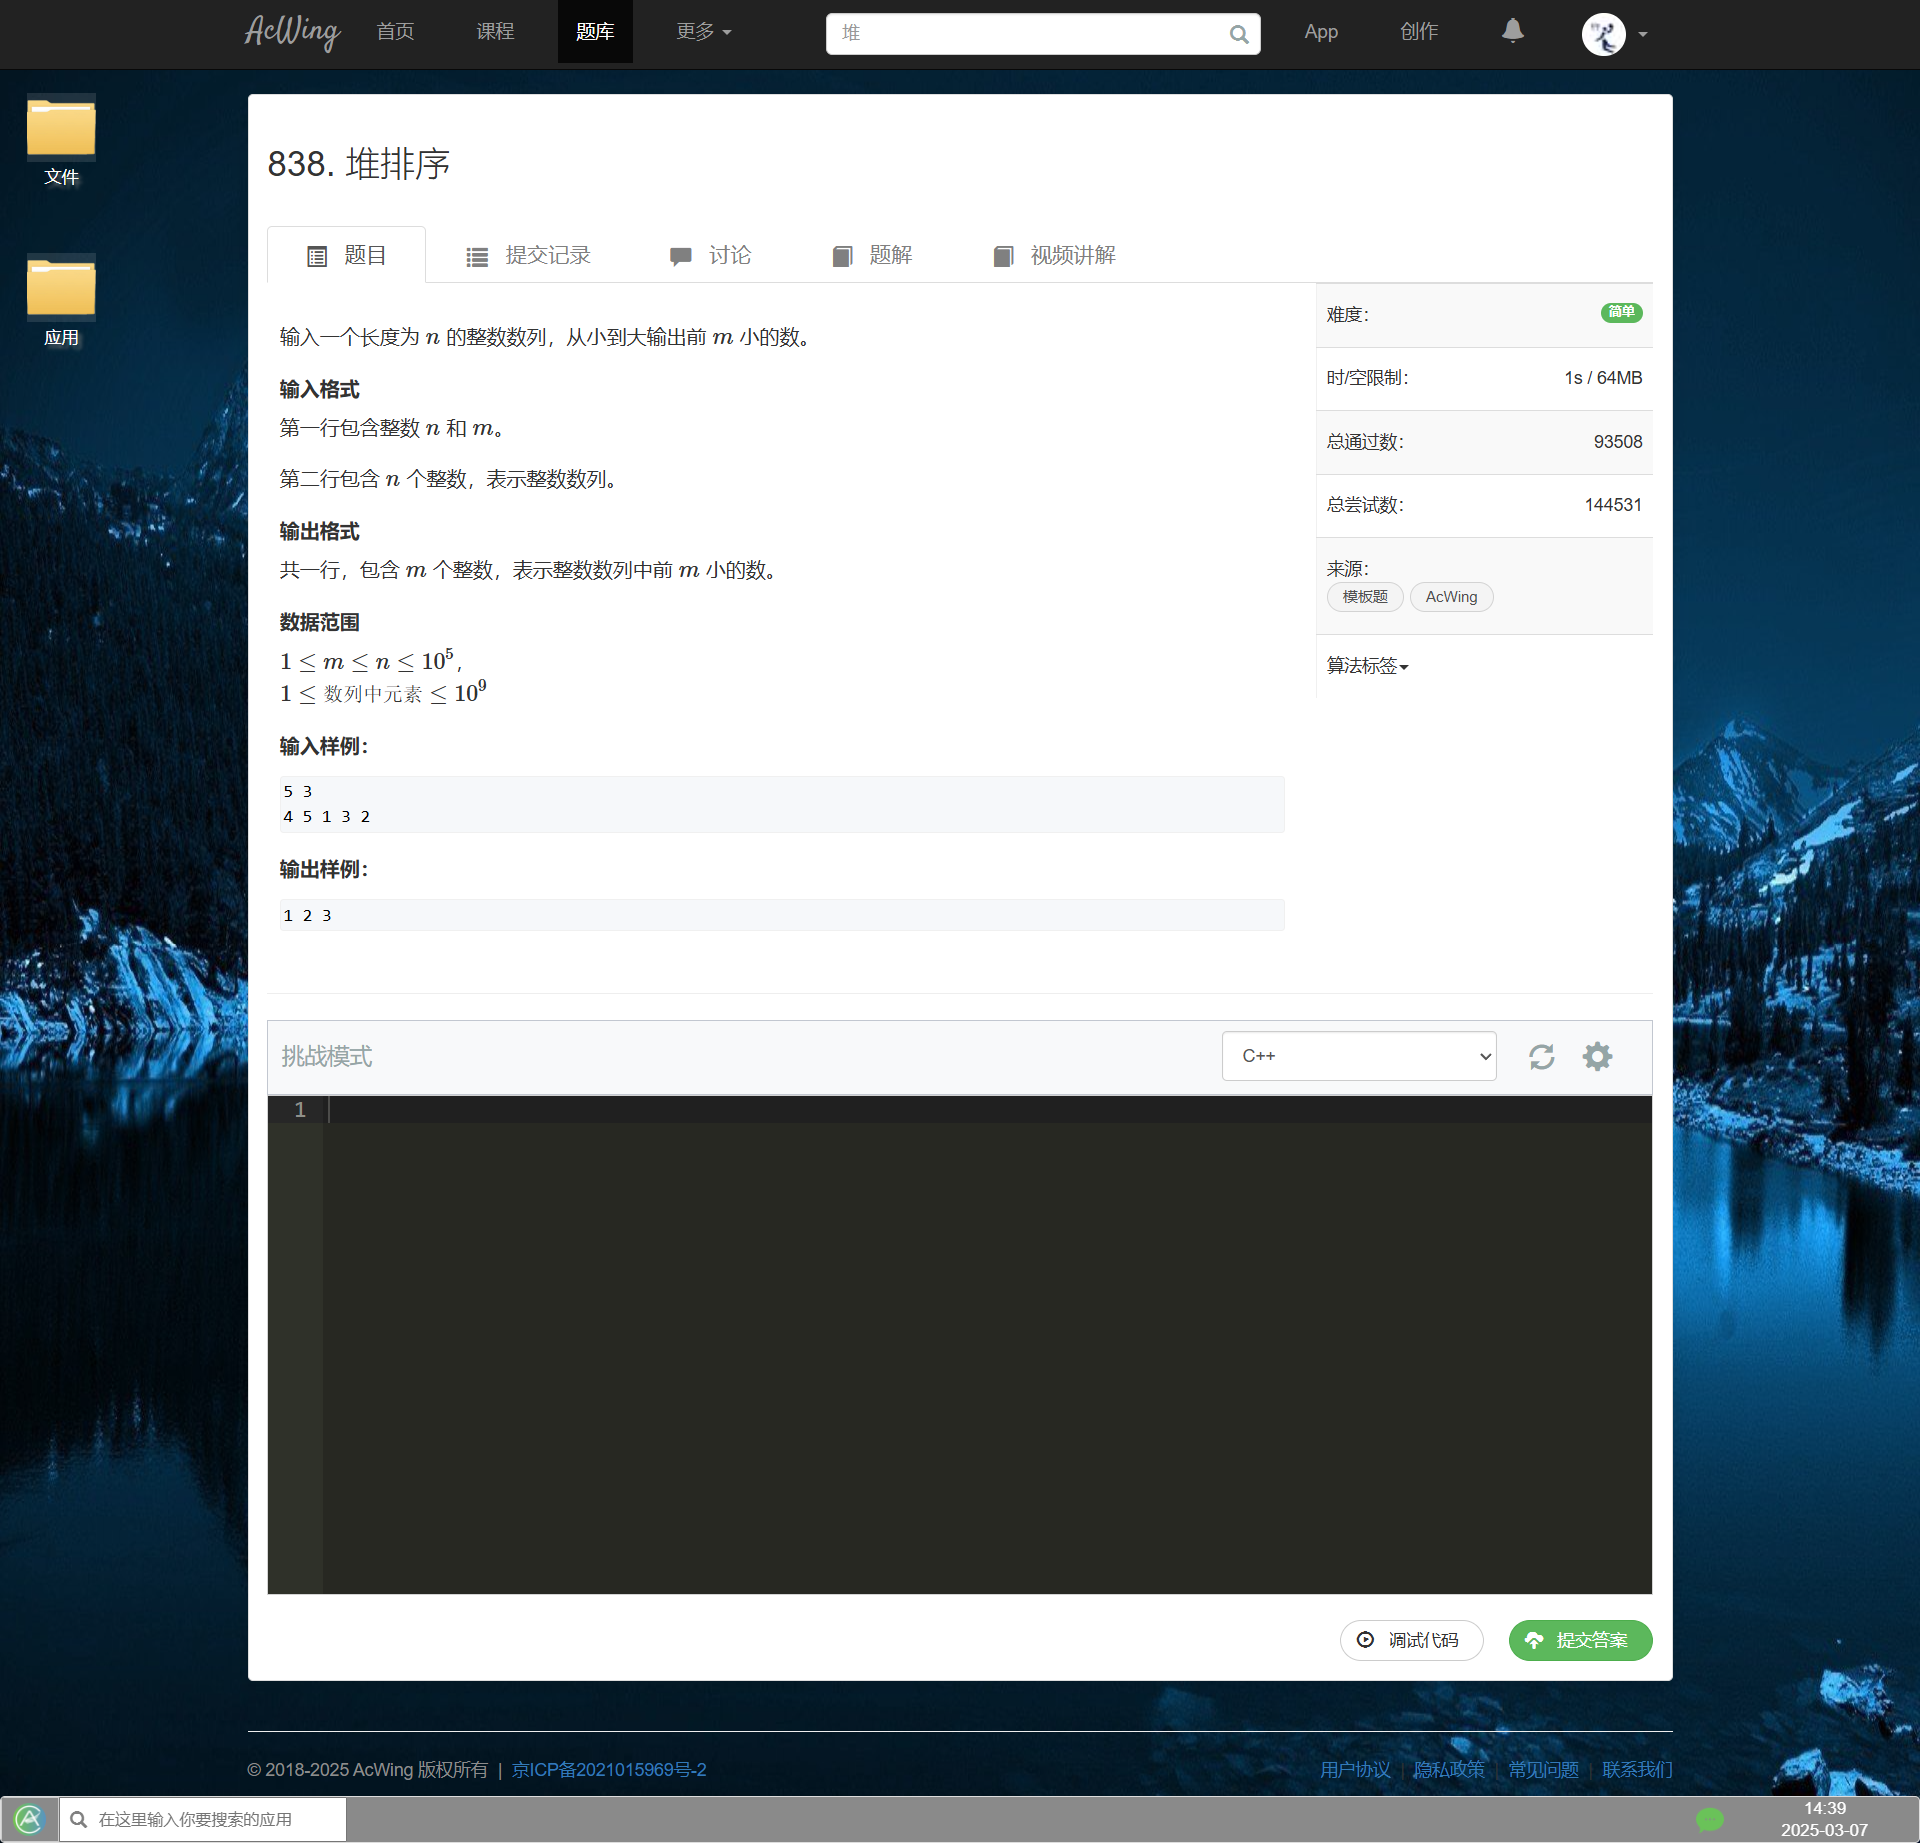The width and height of the screenshot is (1920, 1845).
Task: Open the 用户协议 footer link
Action: click(1355, 1770)
